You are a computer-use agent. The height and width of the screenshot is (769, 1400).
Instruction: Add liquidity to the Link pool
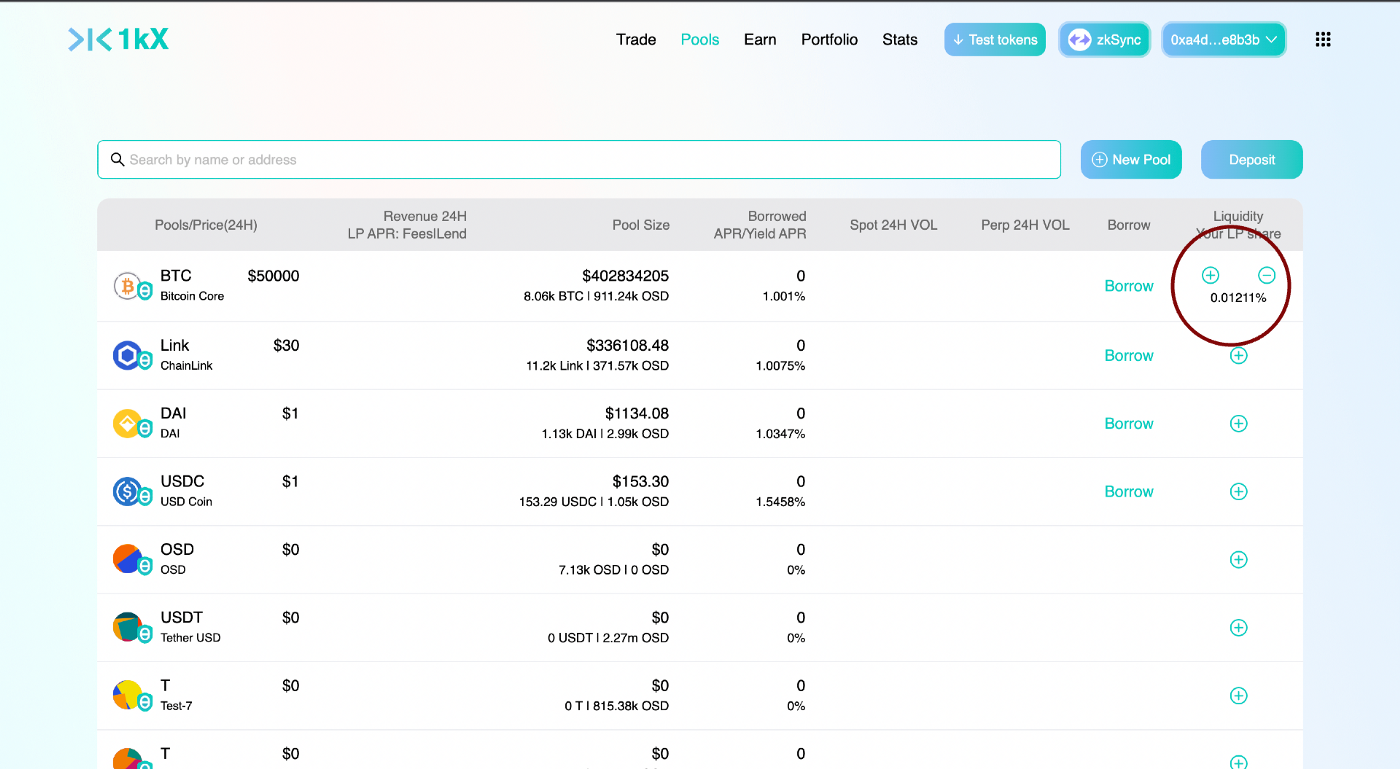click(1238, 355)
